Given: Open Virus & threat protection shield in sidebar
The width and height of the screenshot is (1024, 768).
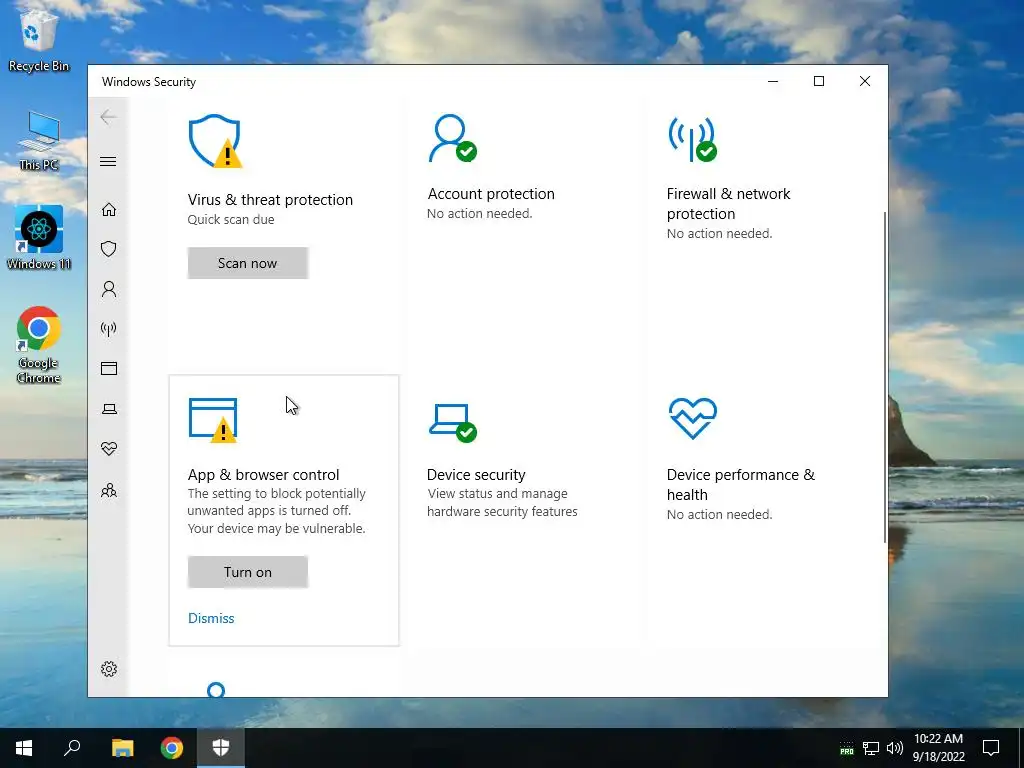Looking at the screenshot, I should [108, 249].
